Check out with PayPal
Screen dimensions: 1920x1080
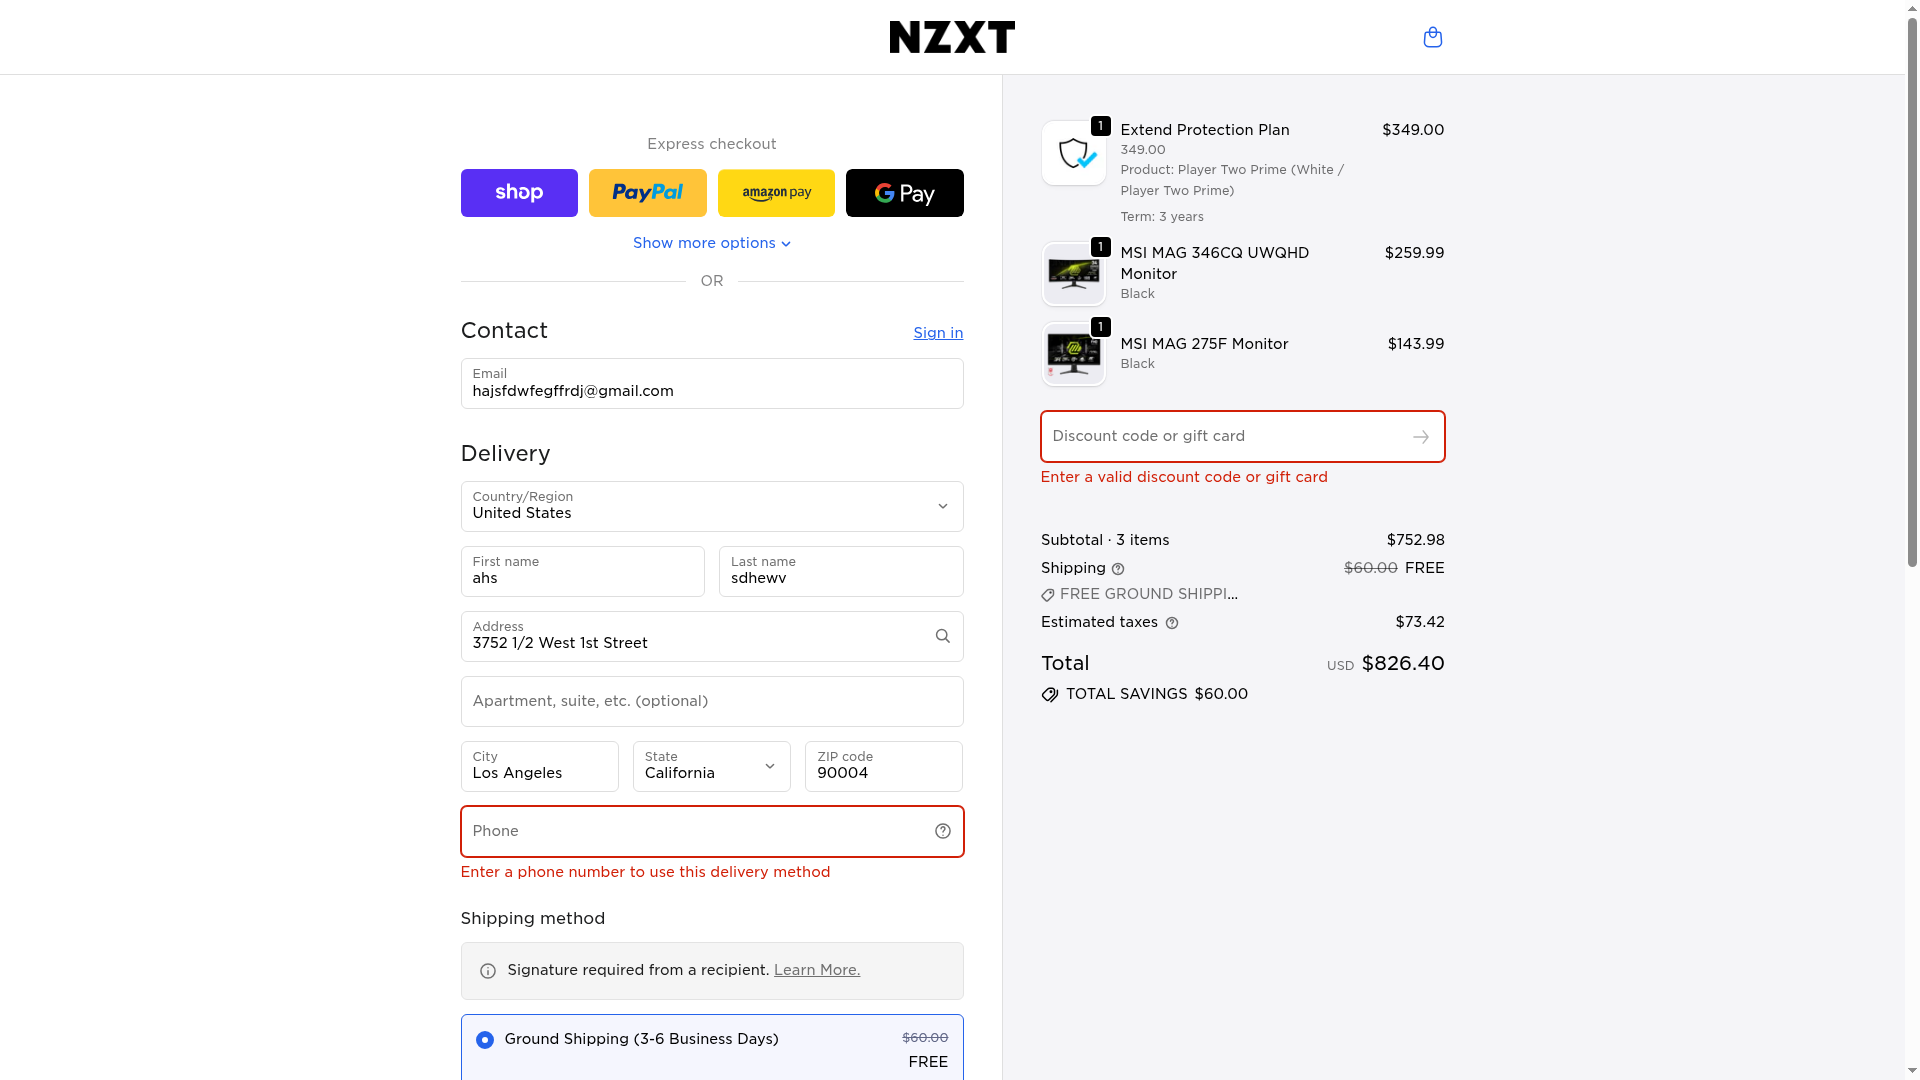647,193
